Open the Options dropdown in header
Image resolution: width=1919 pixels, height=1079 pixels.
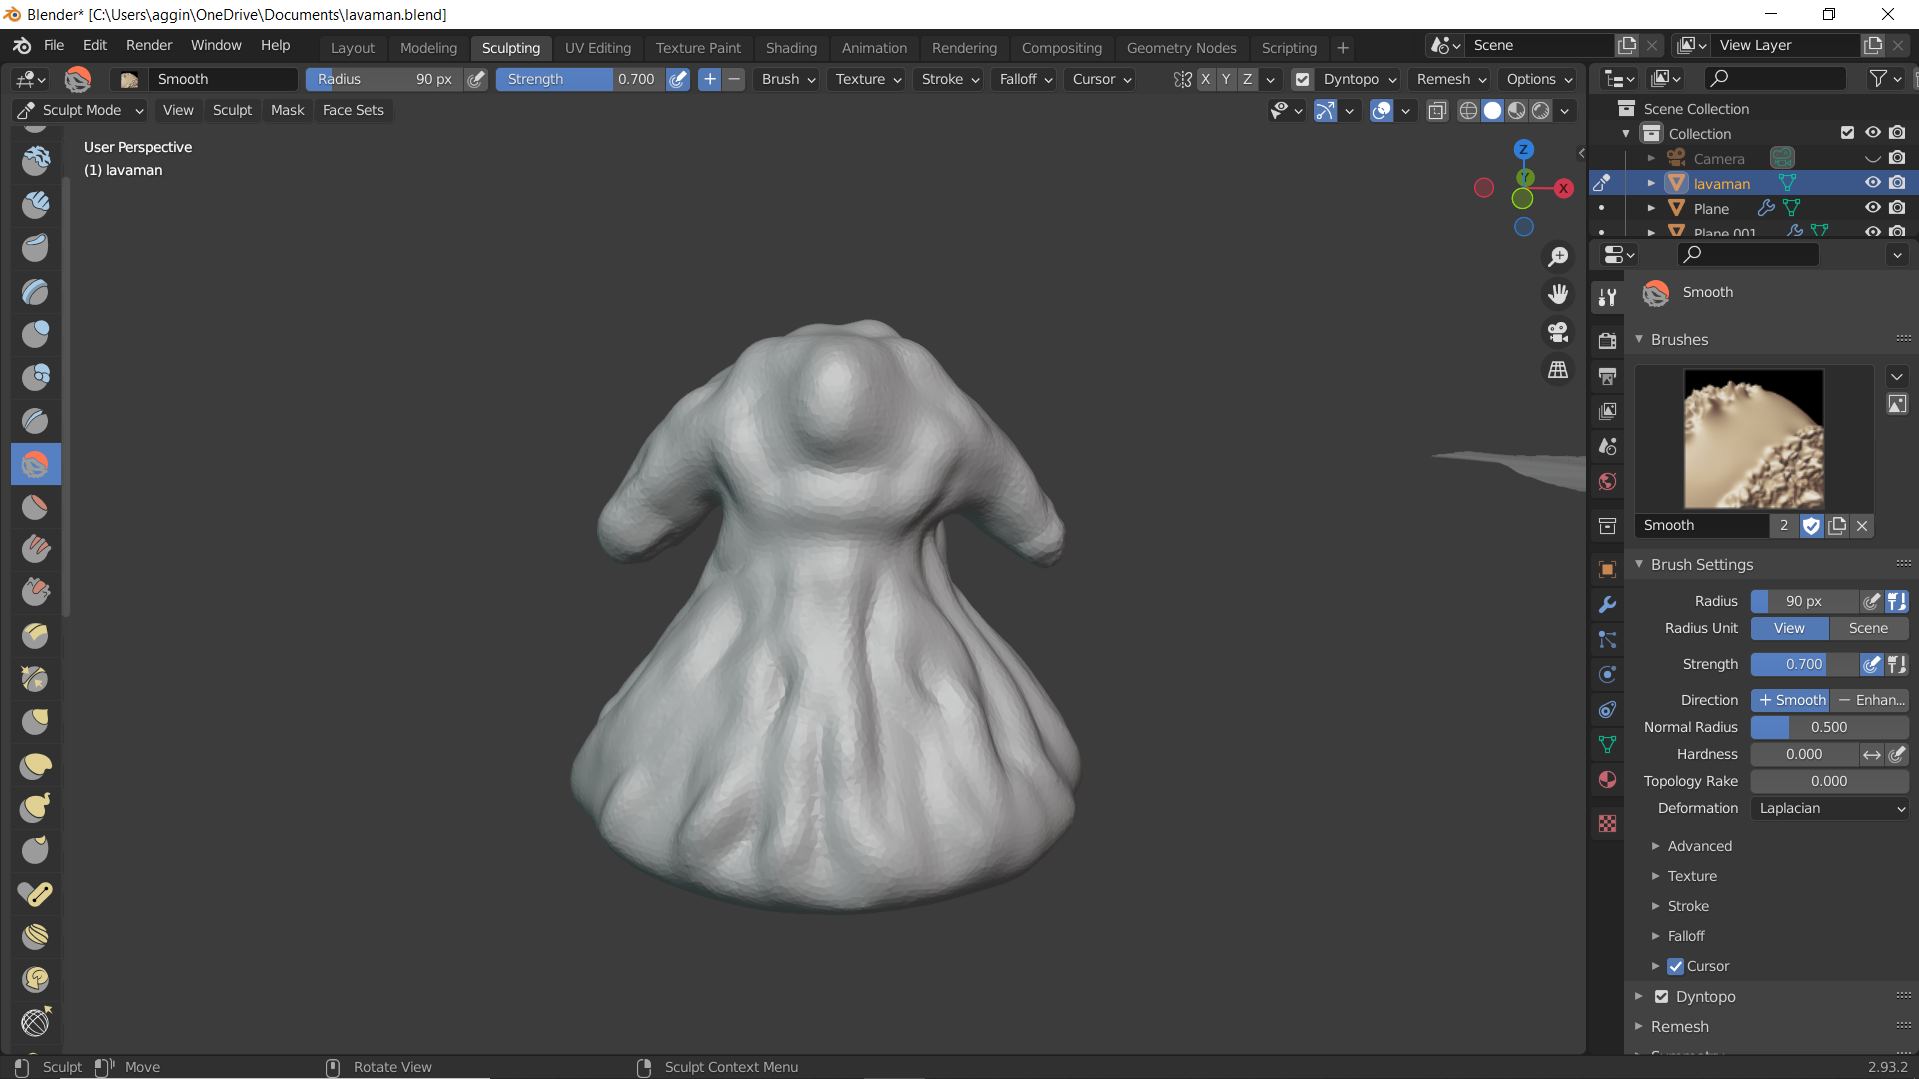pyautogui.click(x=1539, y=79)
